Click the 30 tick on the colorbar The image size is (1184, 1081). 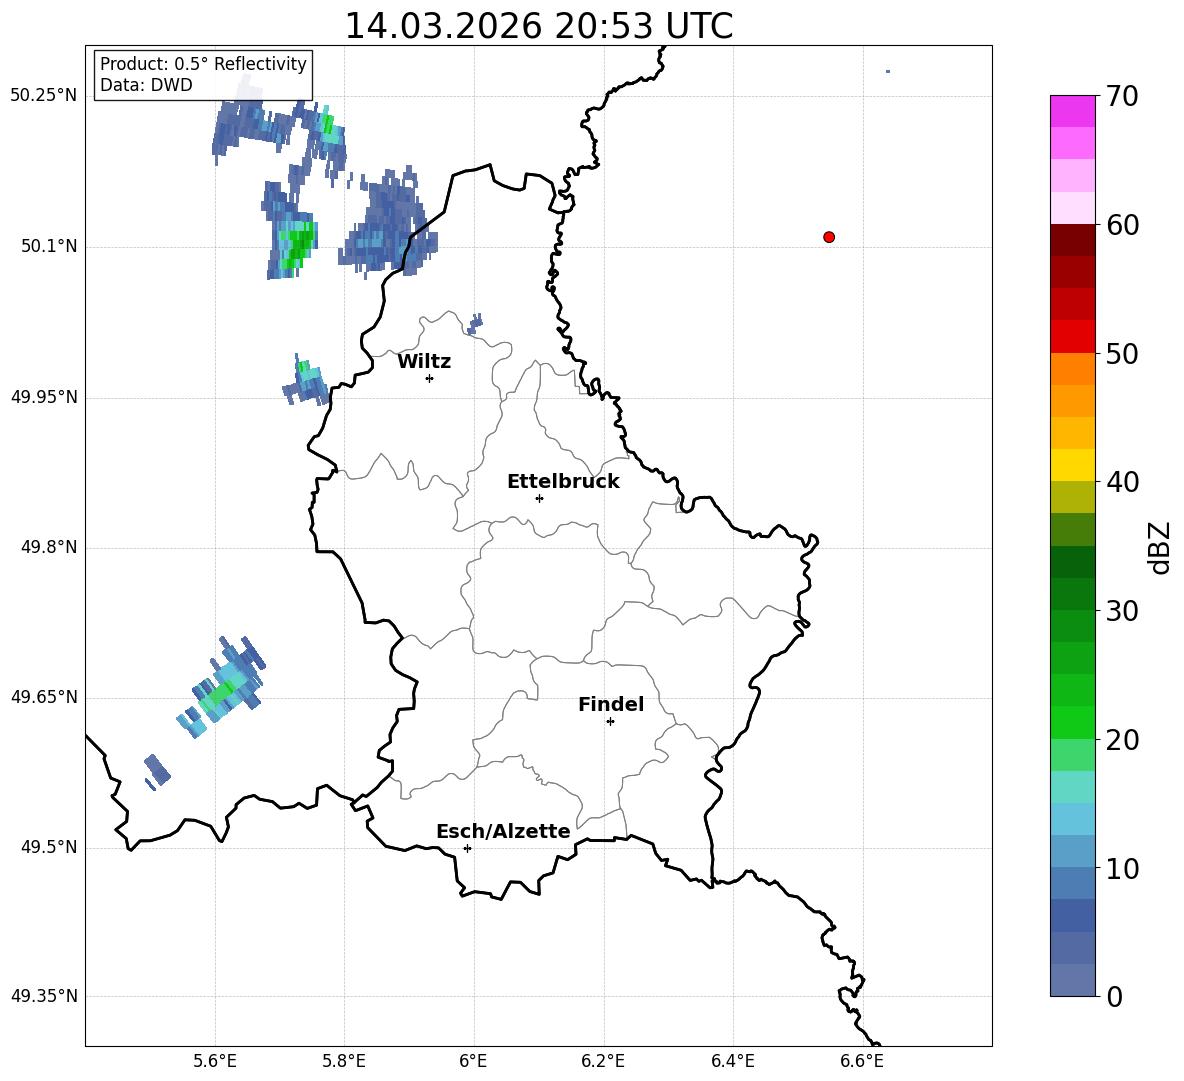(x=1122, y=611)
